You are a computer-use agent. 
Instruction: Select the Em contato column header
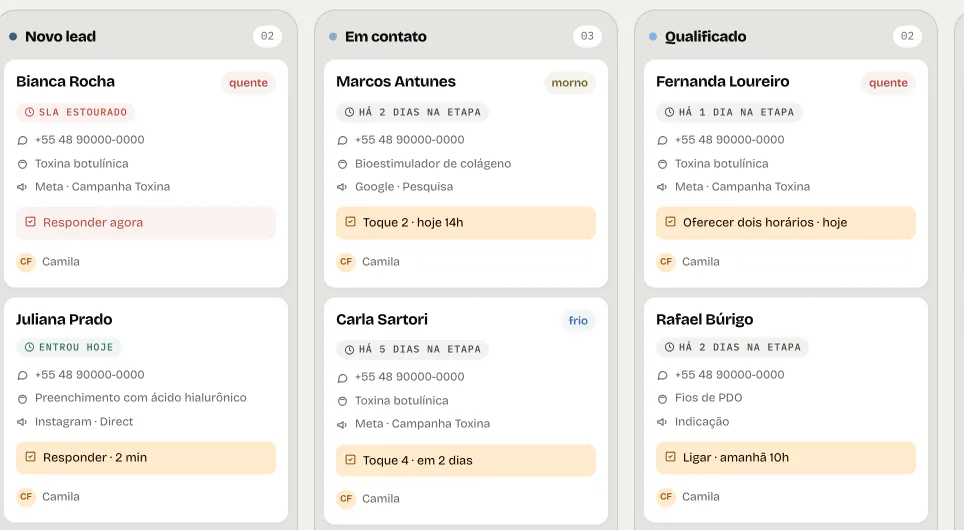coord(385,37)
